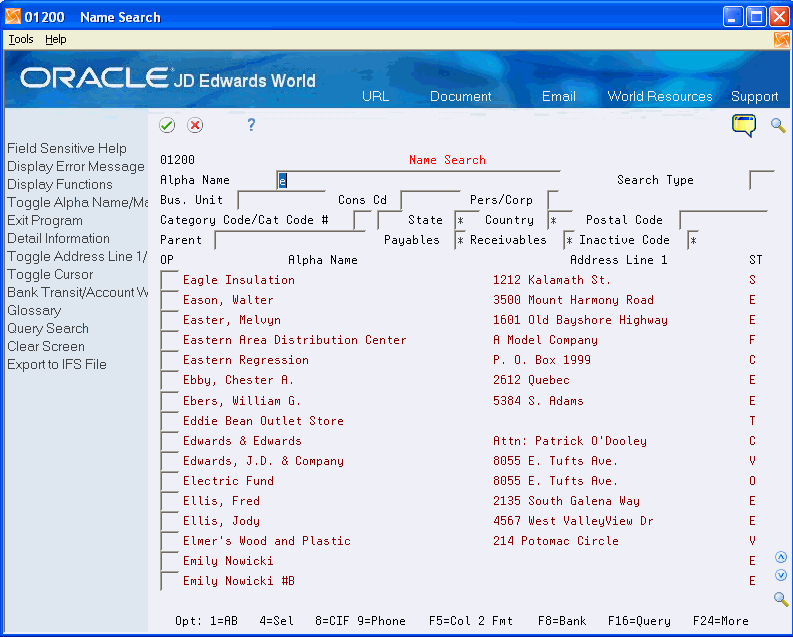The width and height of the screenshot is (793, 637).
Task: Select Field Sensitive Help
Action: tap(67, 148)
